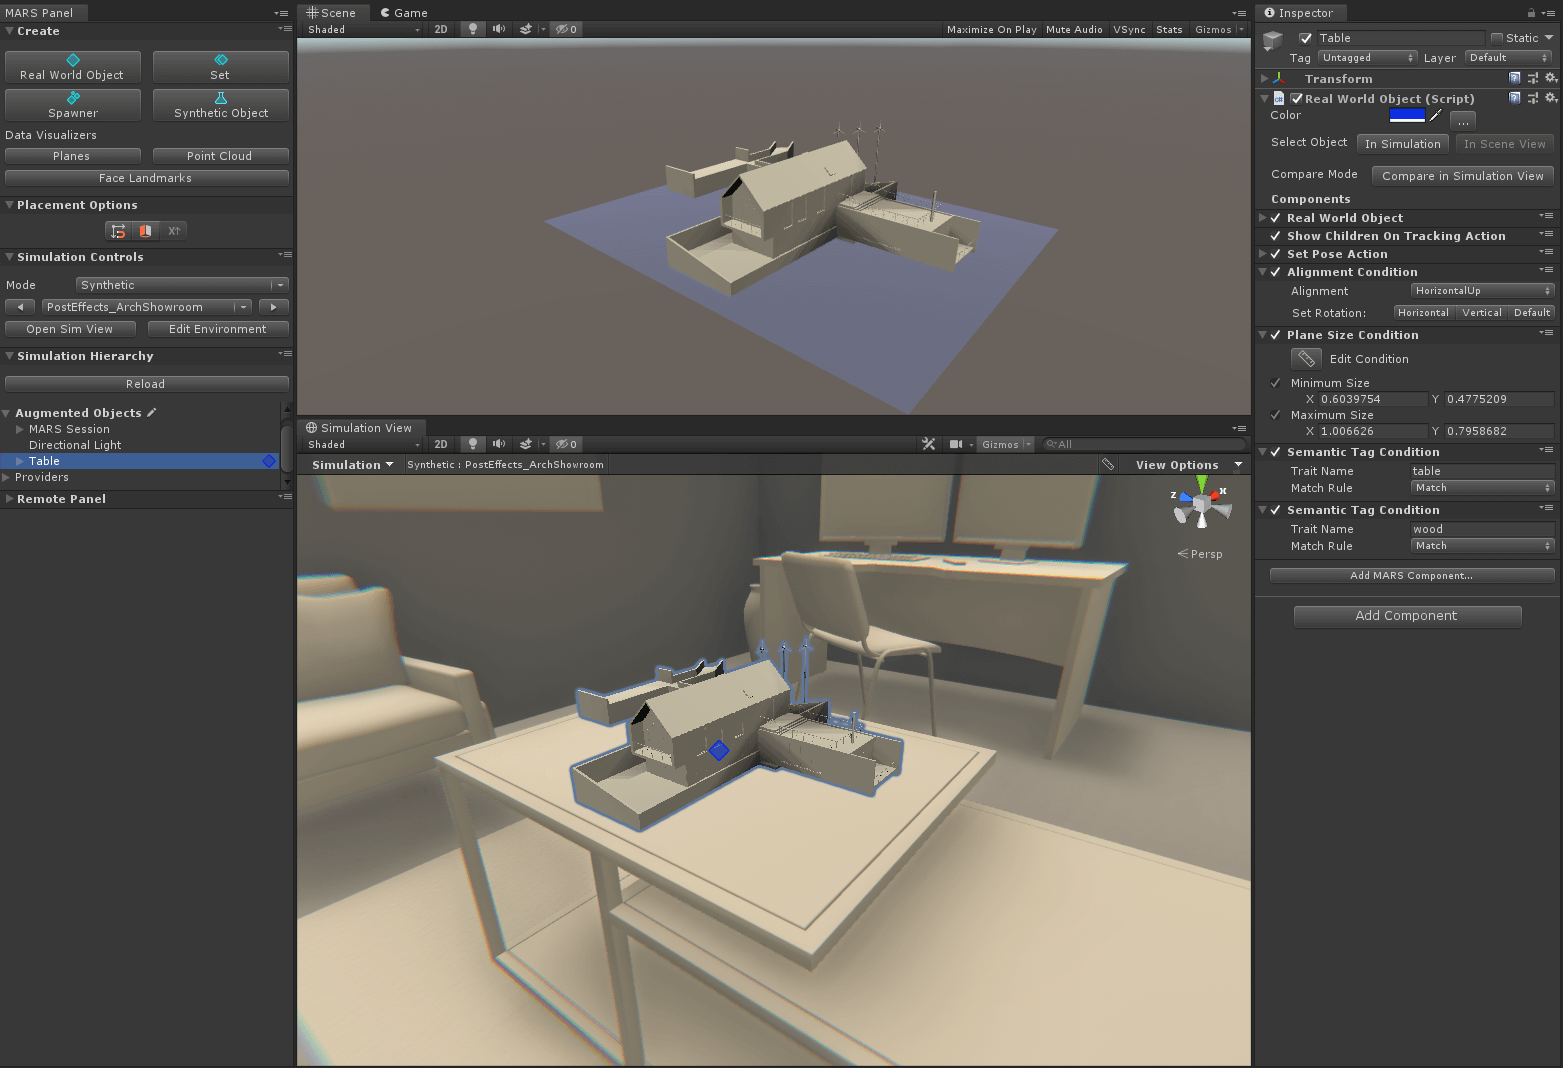Viewport: 1563px width, 1068px height.
Task: Click the table Trait Name input field
Action: [x=1481, y=471]
